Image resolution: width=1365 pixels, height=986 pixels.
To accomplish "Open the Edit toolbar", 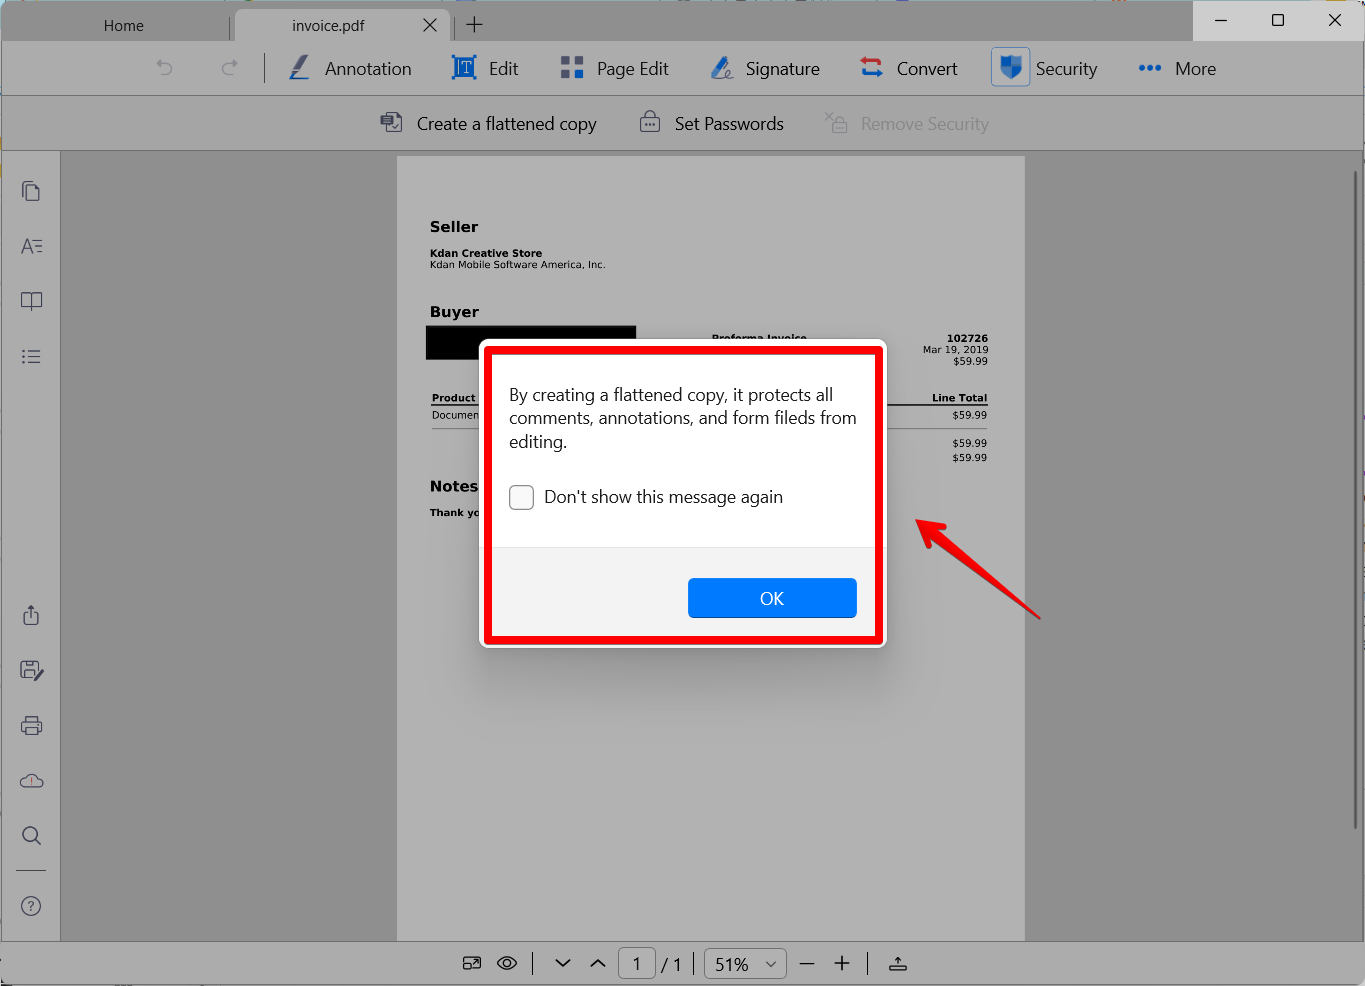I will (x=485, y=68).
